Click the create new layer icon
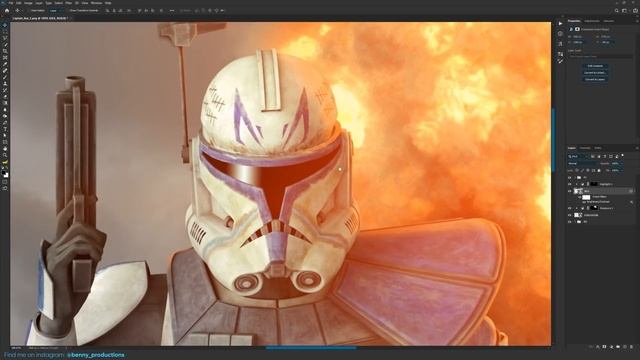 (x=625, y=347)
